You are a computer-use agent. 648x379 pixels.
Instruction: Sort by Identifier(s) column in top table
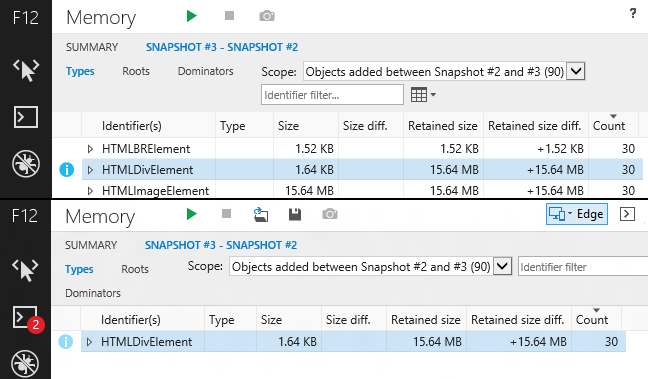[x=132, y=126]
